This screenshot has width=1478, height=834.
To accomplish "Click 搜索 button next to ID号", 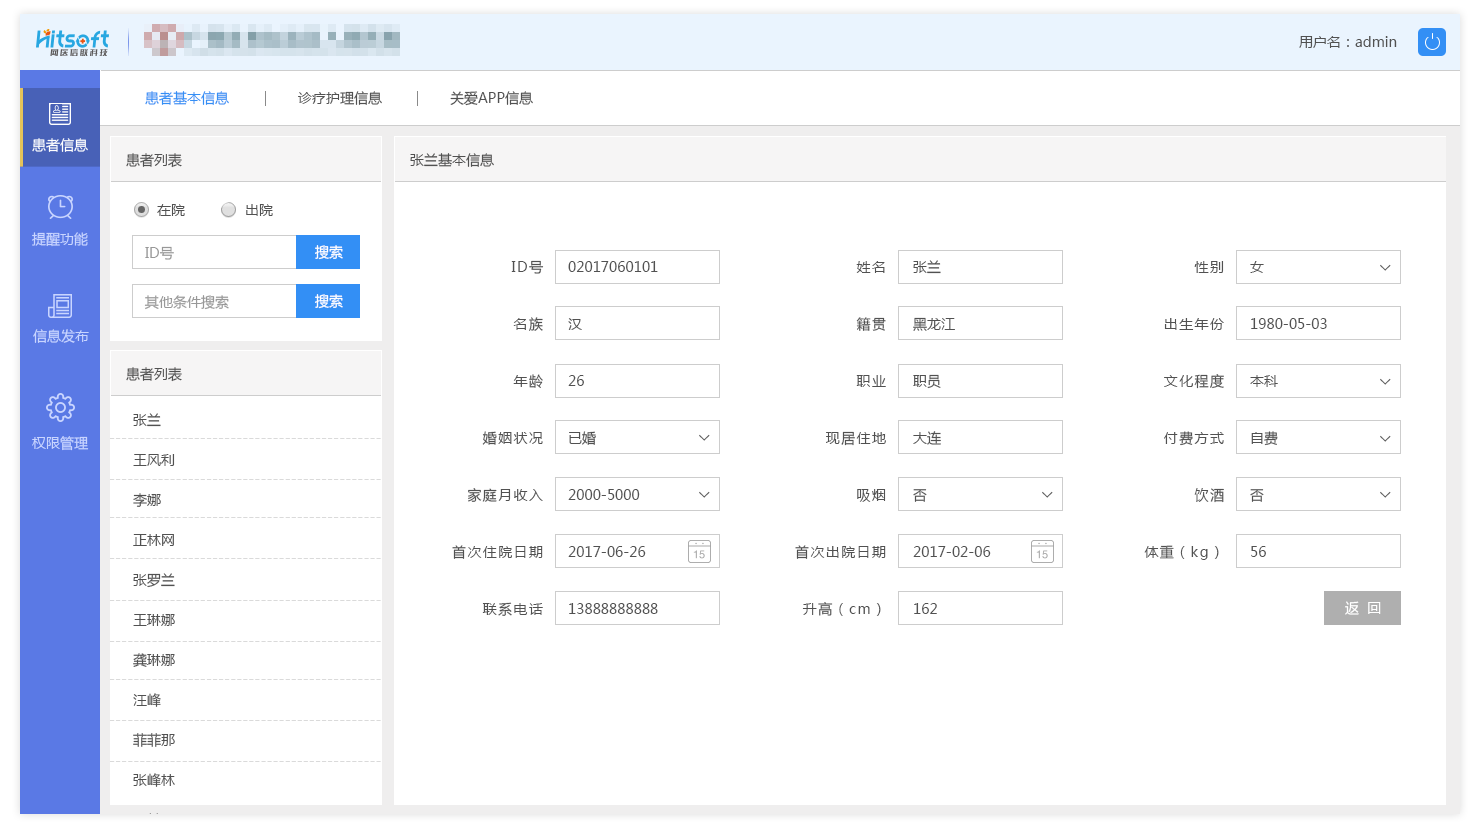I will click(x=328, y=252).
